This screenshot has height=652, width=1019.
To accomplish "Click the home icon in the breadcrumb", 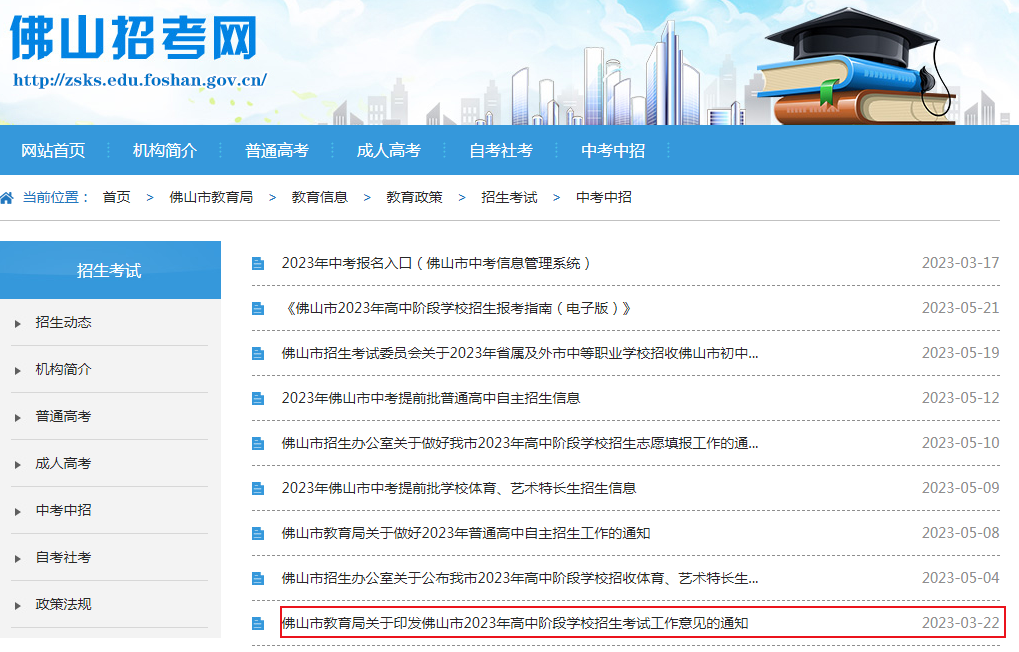I will point(7,198).
